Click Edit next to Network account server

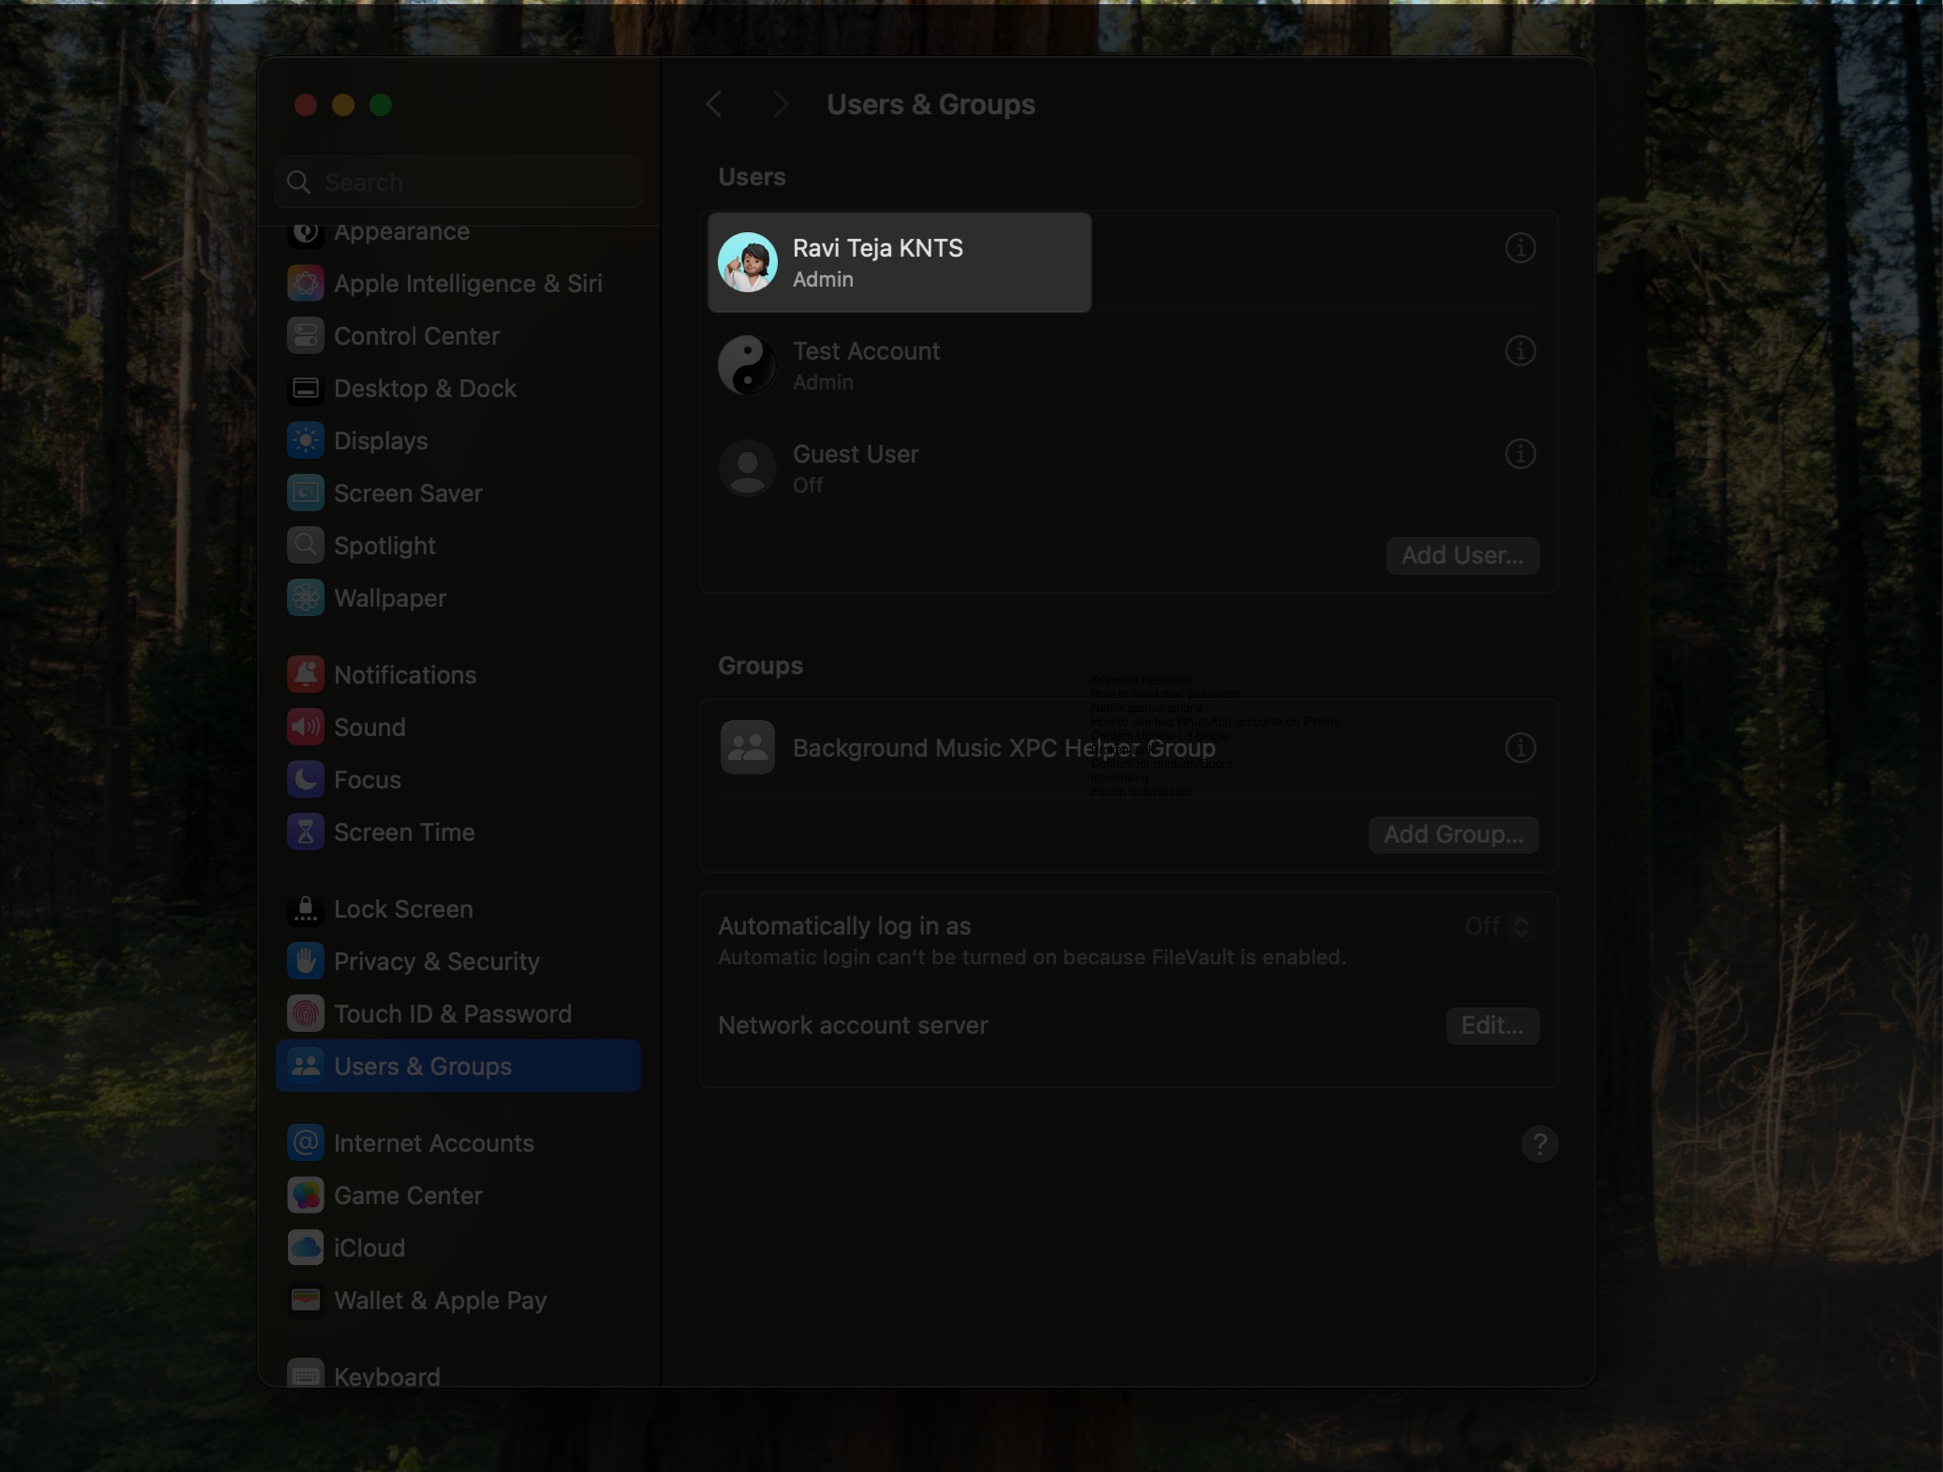1492,1025
